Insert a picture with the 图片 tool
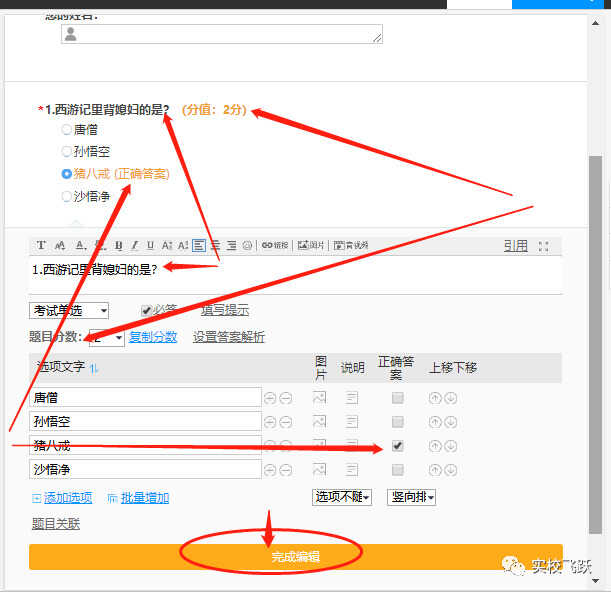Viewport: 611px width, 593px height. (x=311, y=245)
